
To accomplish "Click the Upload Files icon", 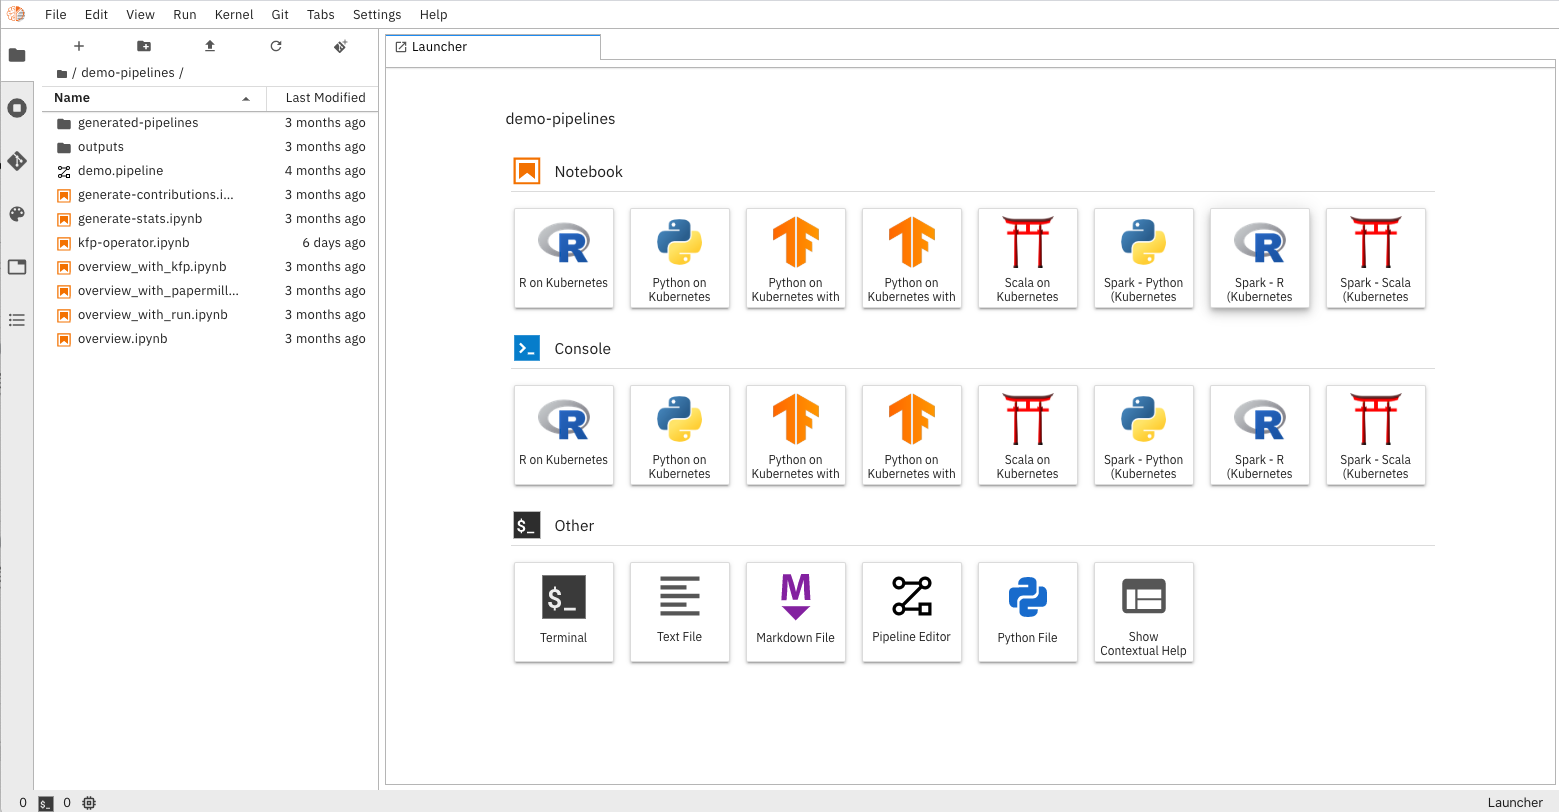I will click(210, 46).
